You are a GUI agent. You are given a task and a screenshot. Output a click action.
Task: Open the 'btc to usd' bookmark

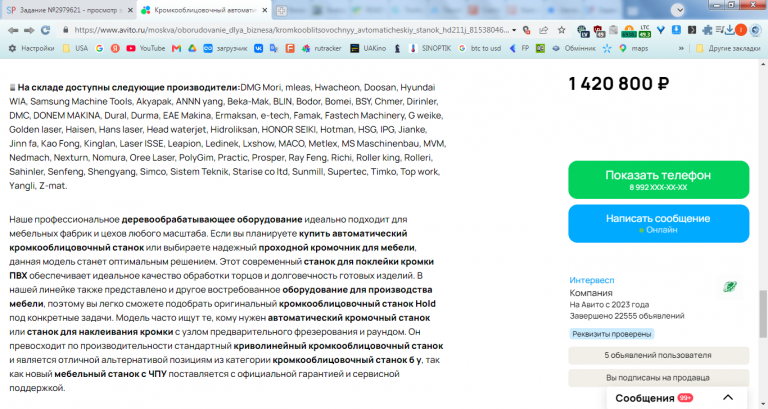pos(480,48)
